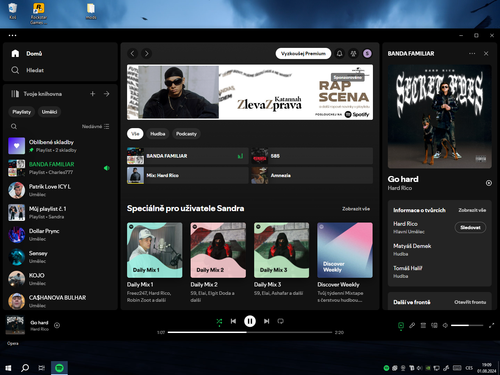This screenshot has height=375, width=500.
Task: Adjust the volume slider
Action: tap(467, 325)
